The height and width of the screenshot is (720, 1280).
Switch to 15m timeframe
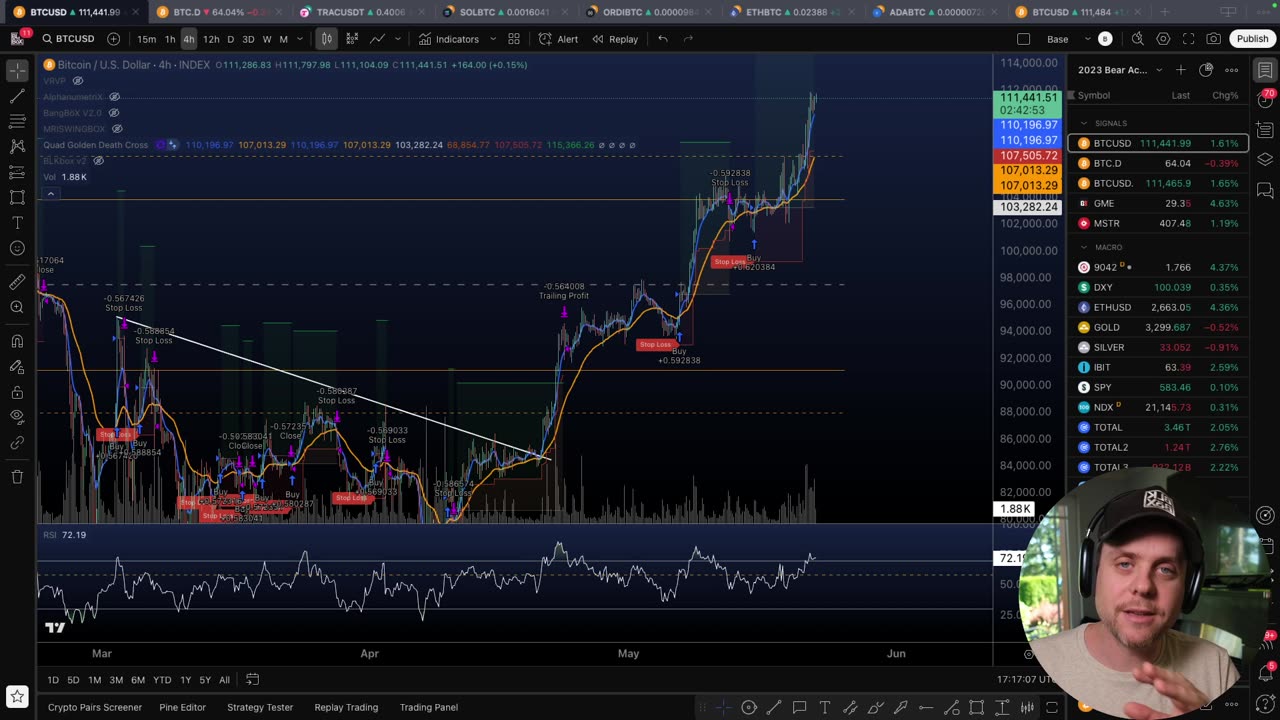coord(147,39)
